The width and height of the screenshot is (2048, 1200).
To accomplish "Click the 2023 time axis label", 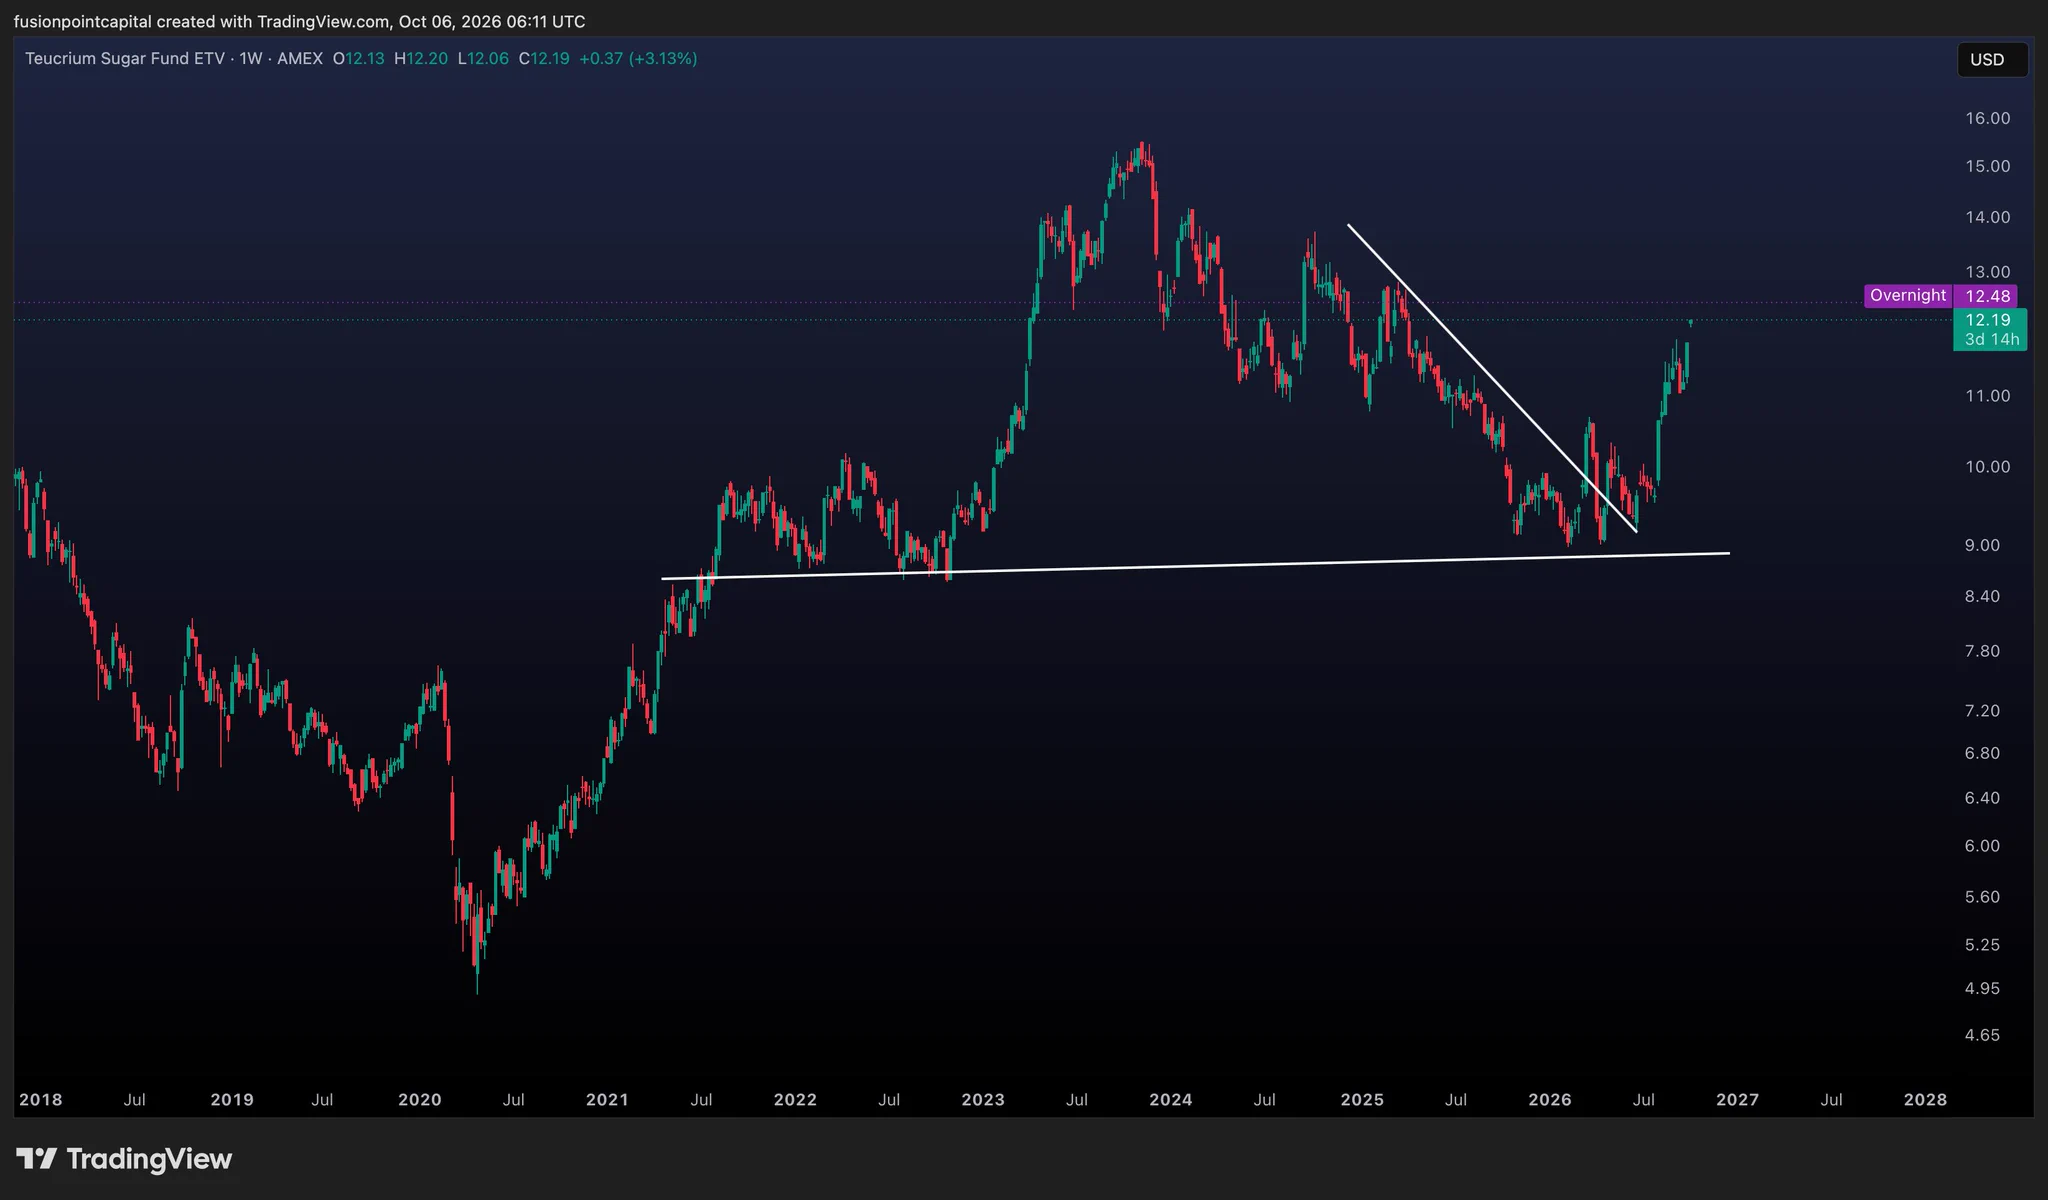I will 983,1100.
